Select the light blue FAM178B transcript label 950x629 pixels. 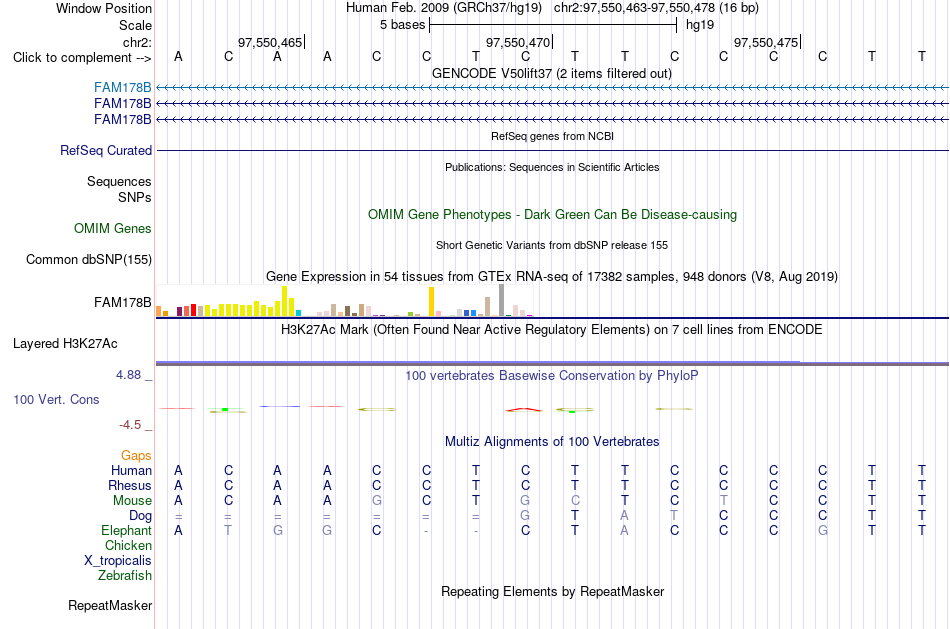pyautogui.click(x=122, y=88)
